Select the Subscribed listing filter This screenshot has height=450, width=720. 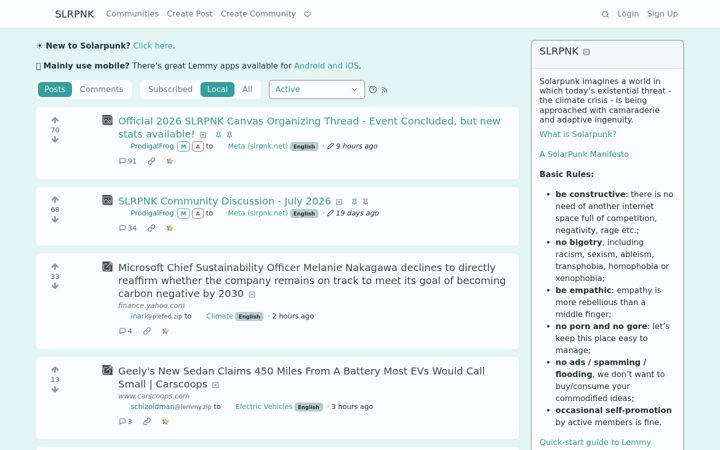click(x=170, y=90)
